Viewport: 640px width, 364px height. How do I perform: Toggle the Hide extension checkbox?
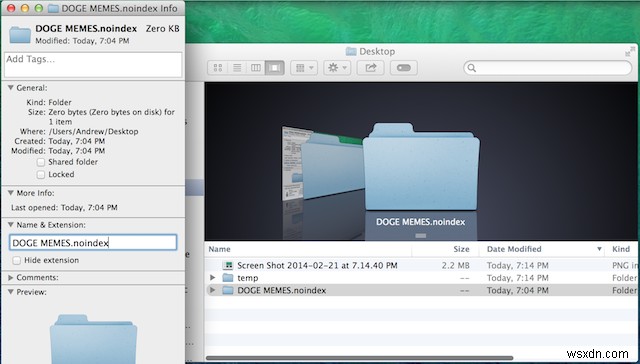pos(16,260)
